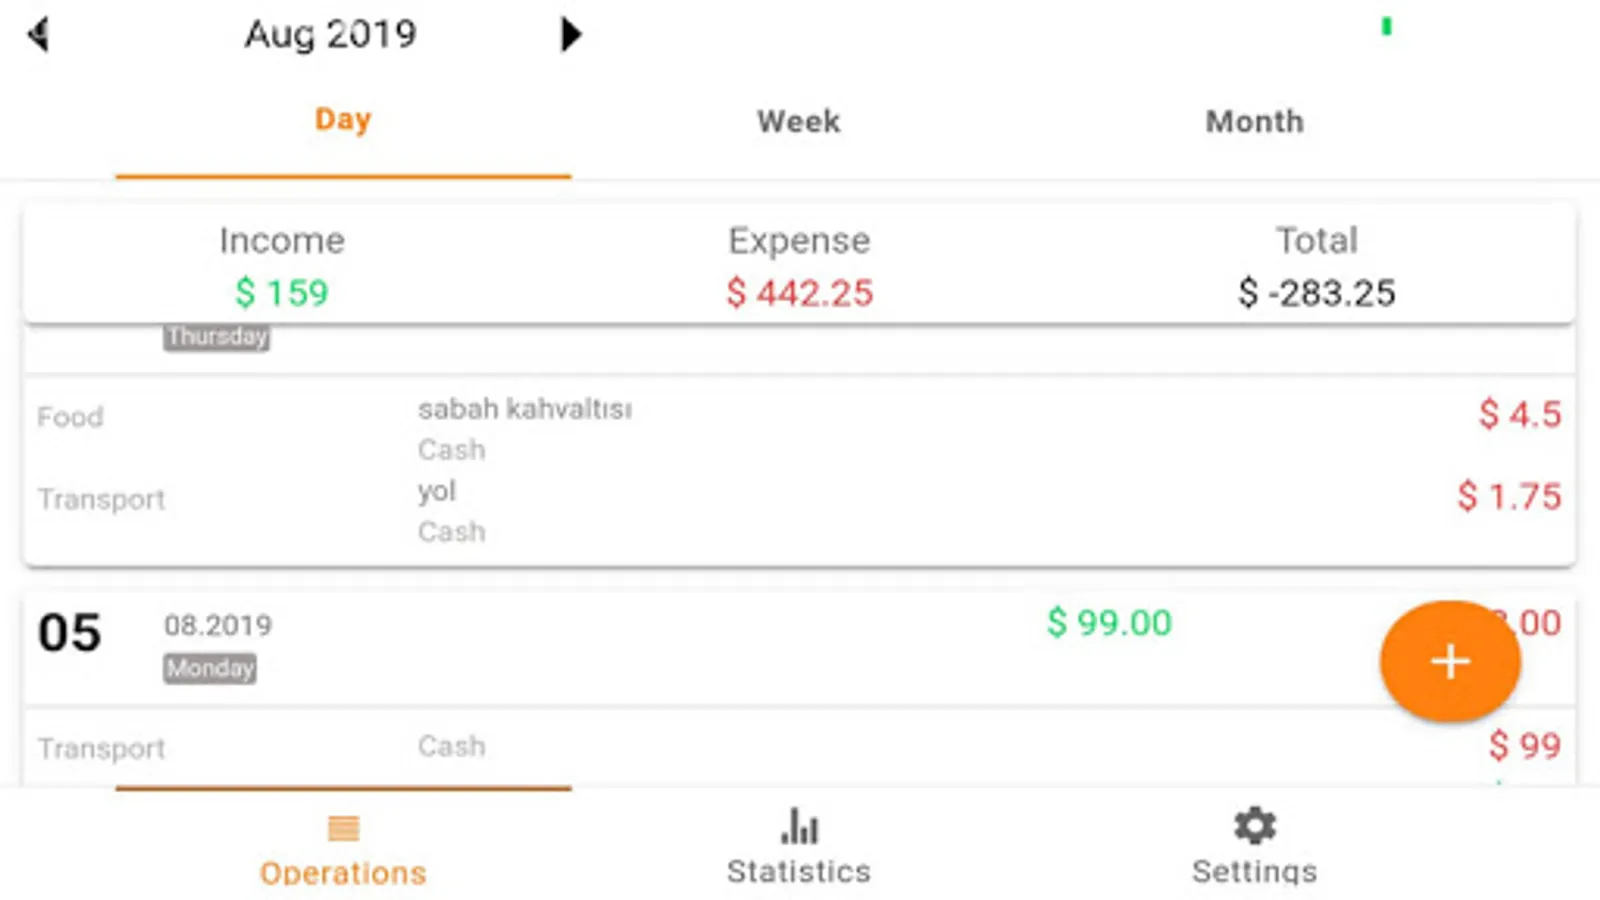Switch to the Day tab
1600x900 pixels.
point(343,120)
